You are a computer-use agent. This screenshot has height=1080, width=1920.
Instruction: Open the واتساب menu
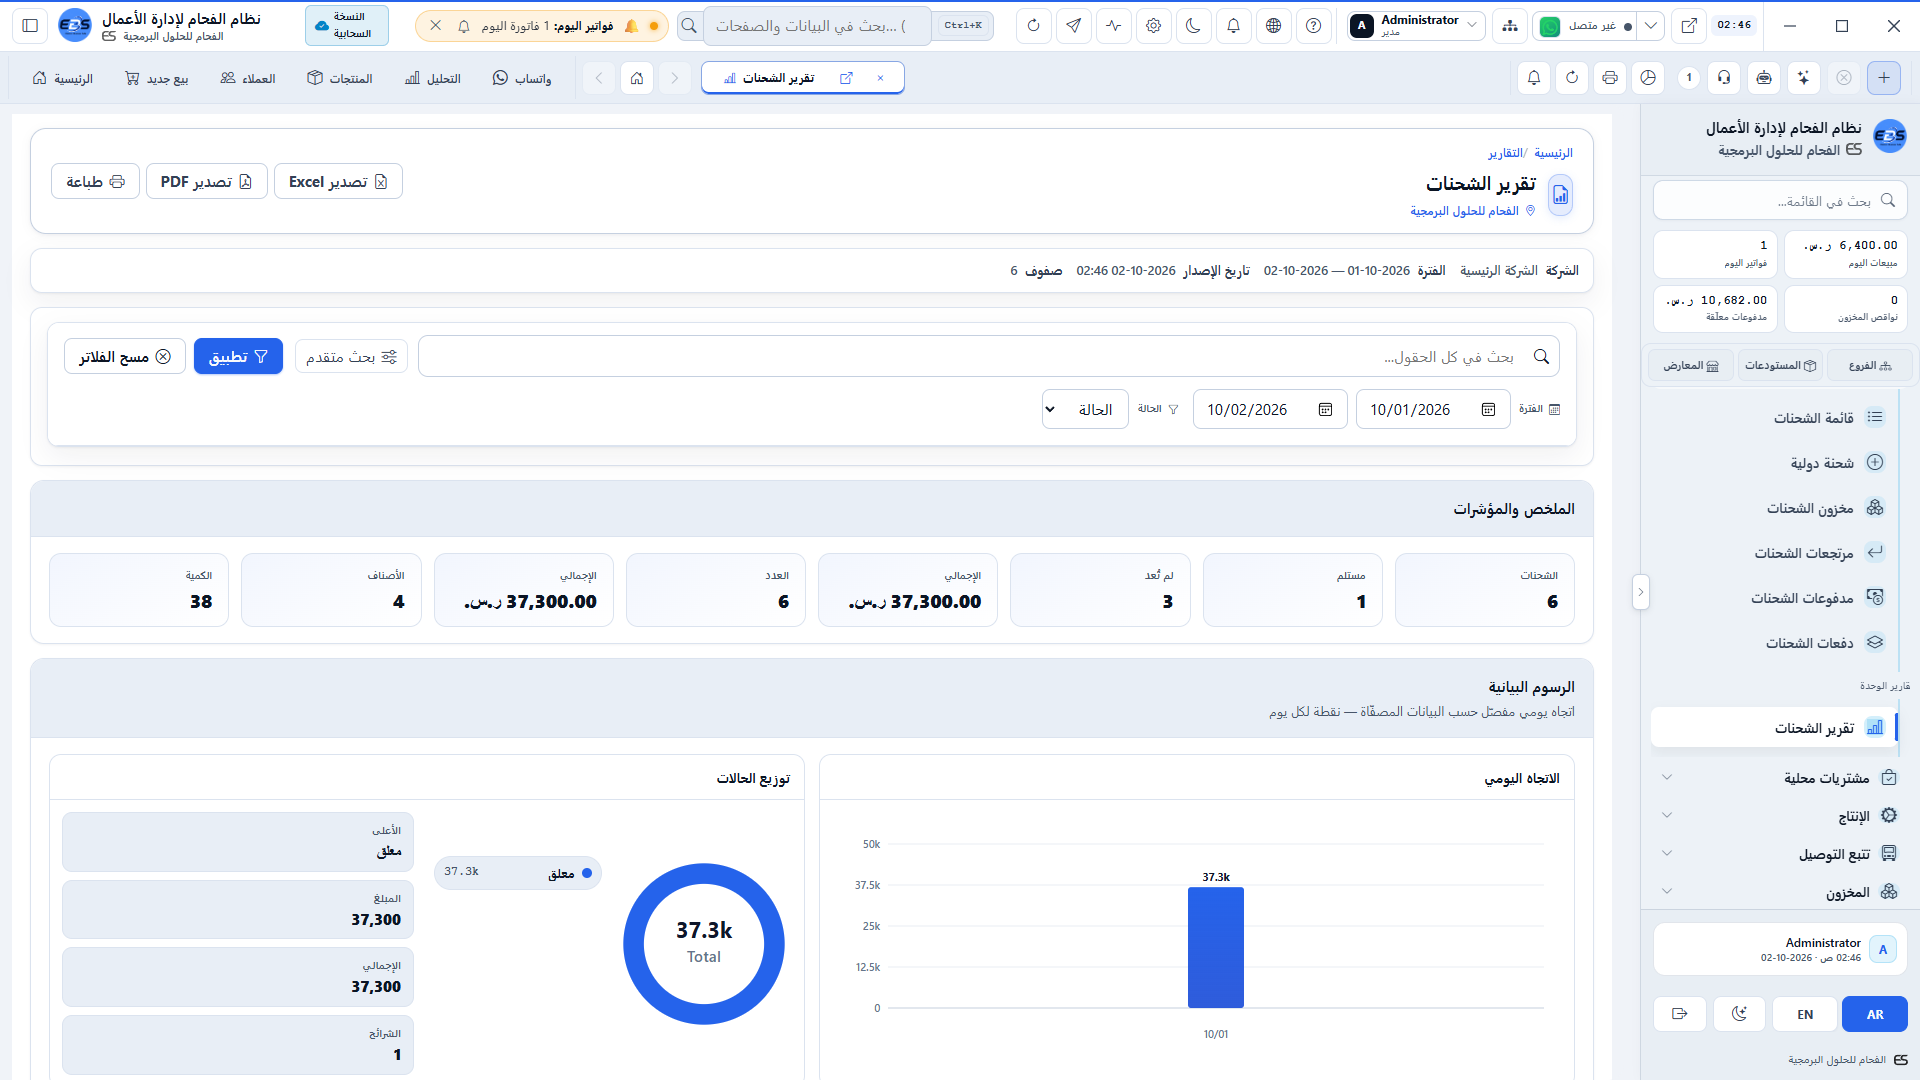click(x=522, y=78)
